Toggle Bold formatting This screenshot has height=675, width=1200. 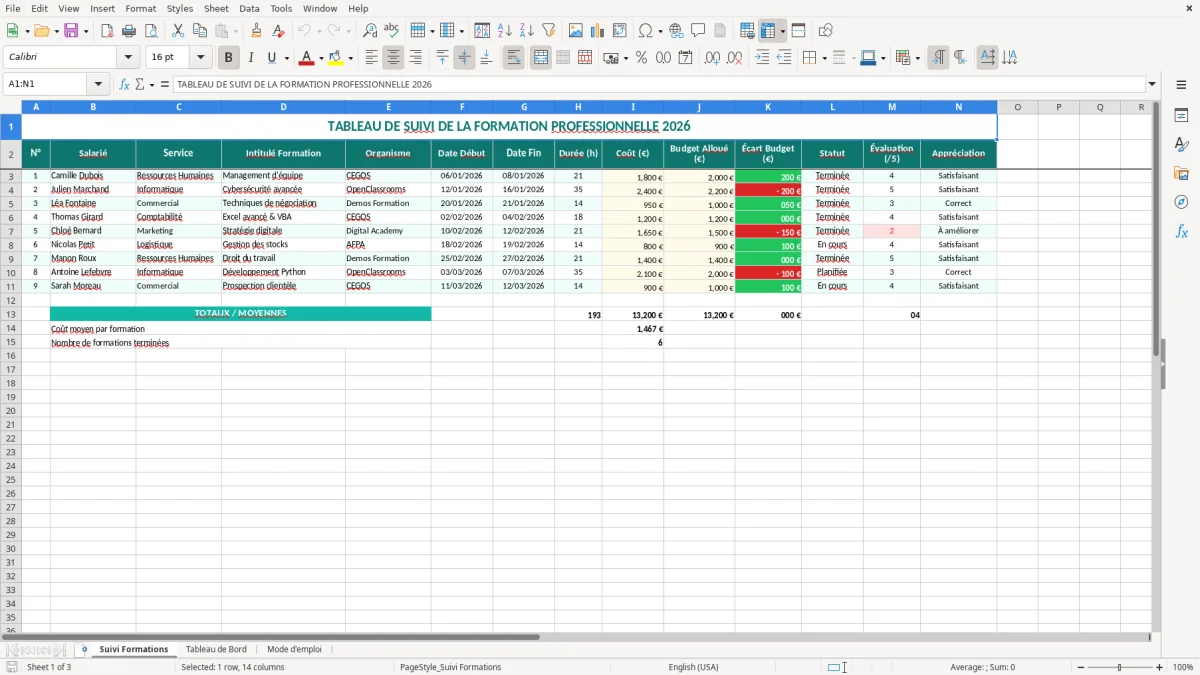(228, 58)
